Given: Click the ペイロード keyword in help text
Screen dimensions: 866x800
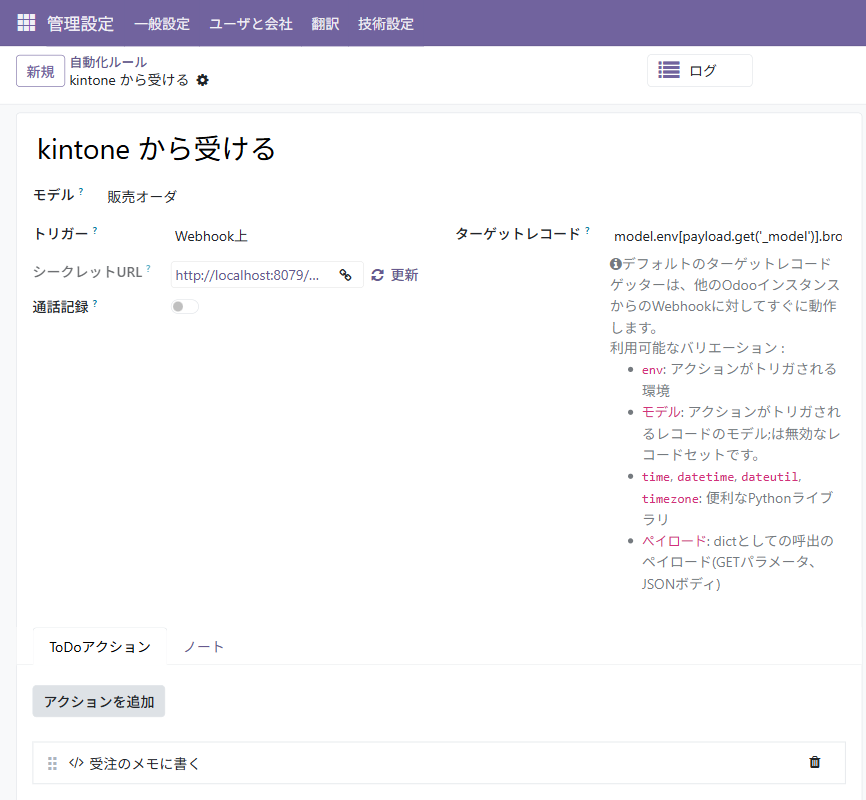Looking at the screenshot, I should (x=674, y=541).
